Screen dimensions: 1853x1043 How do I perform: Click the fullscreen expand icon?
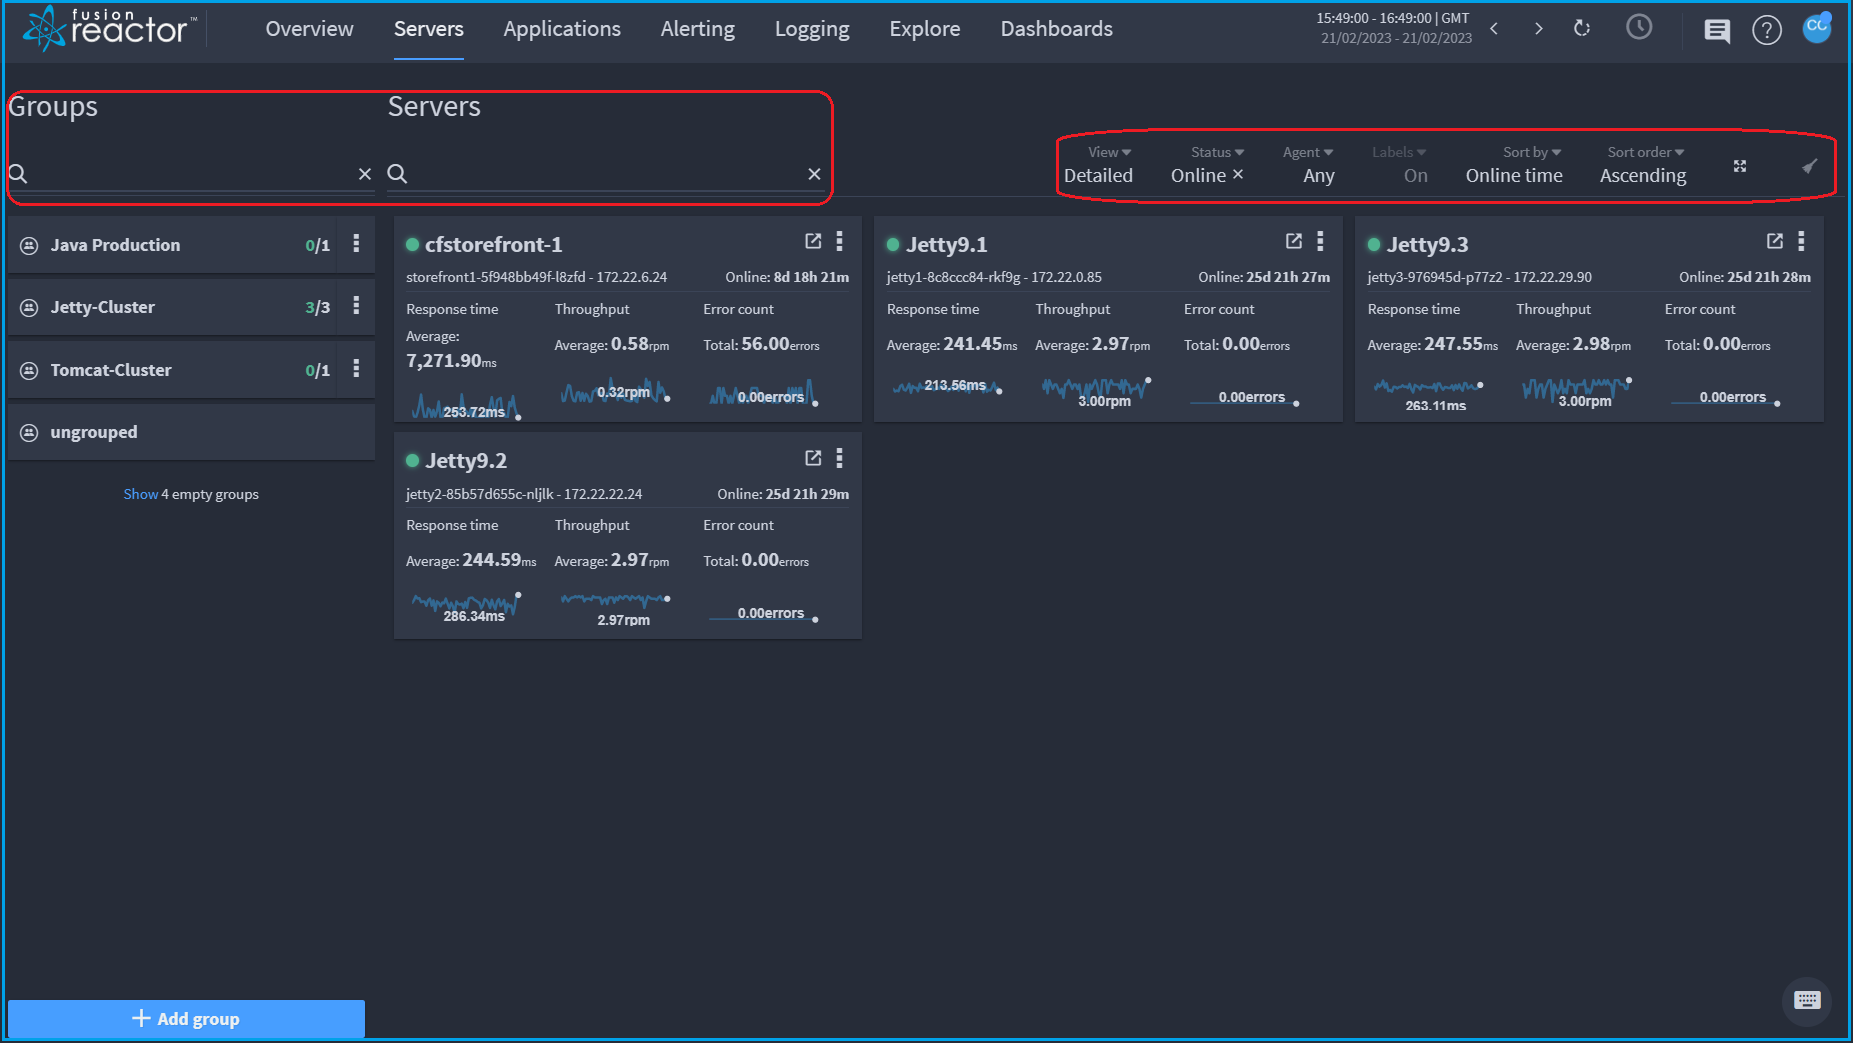click(1740, 166)
